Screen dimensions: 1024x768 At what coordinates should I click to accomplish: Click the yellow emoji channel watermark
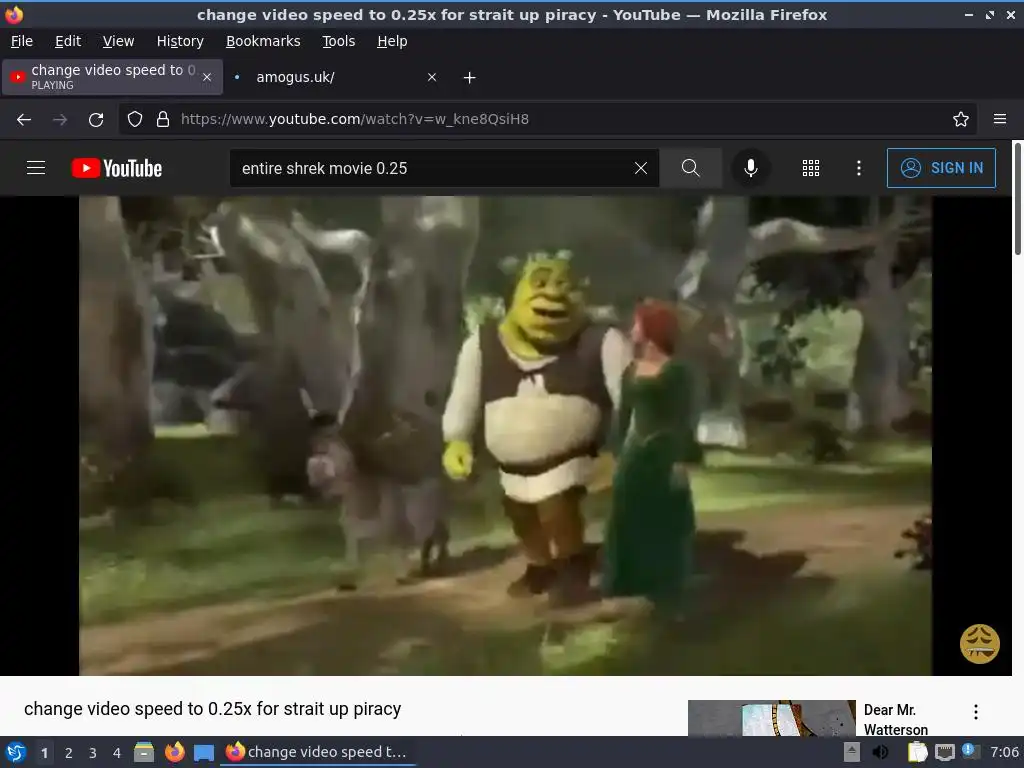[980, 644]
